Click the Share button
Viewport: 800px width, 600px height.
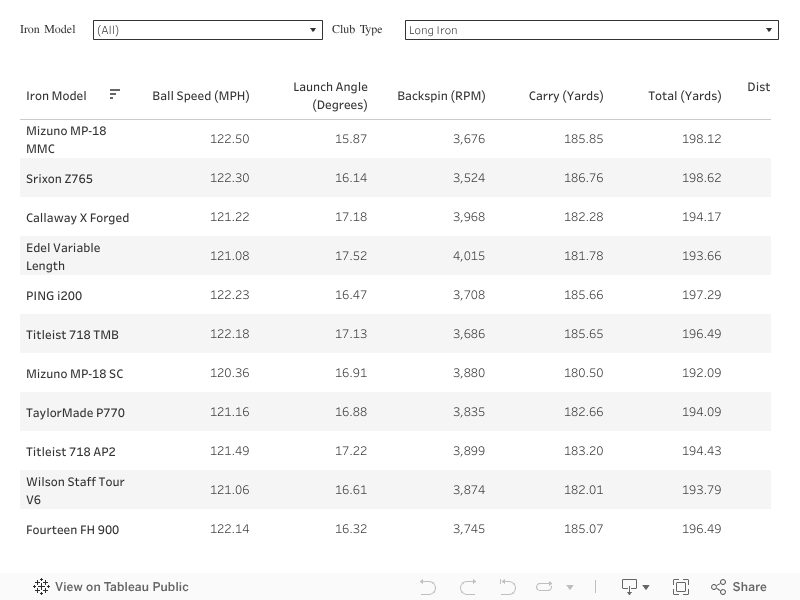(x=738, y=587)
